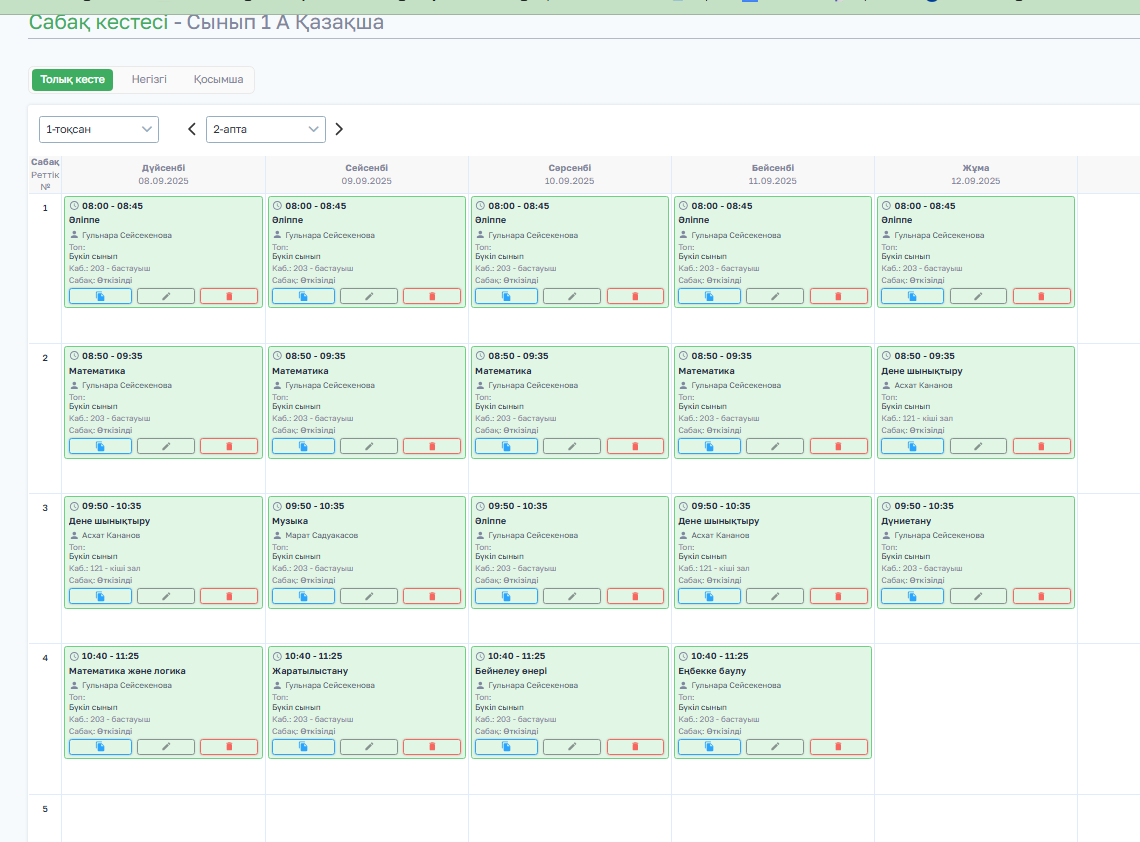The width and height of the screenshot is (1140, 842).
Task: Delete Wednesday's 09:50 Әліппе lesson
Action: 635,596
